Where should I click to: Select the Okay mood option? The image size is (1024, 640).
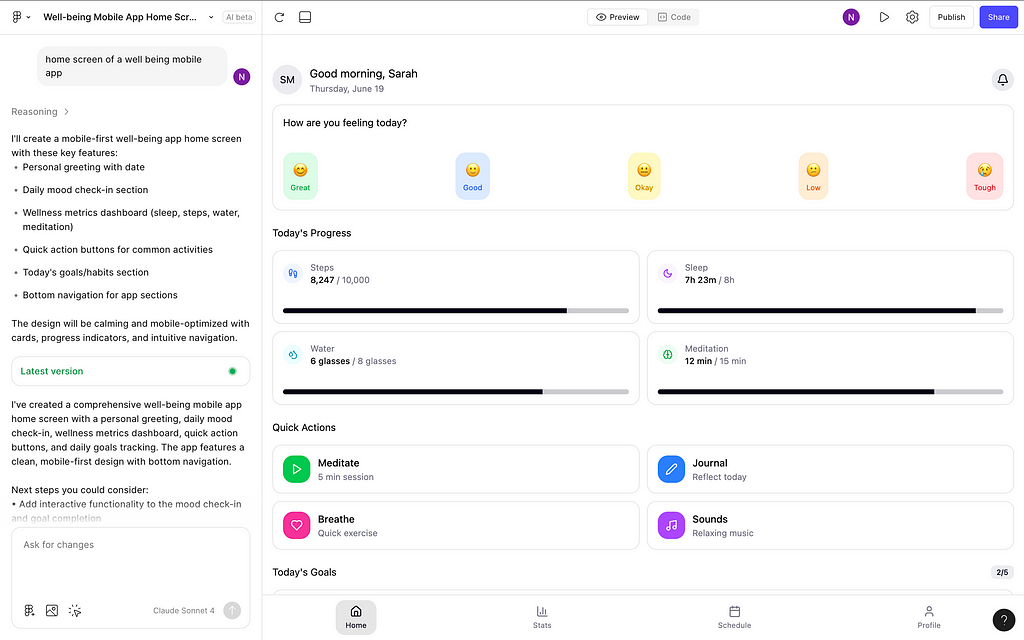(644, 176)
